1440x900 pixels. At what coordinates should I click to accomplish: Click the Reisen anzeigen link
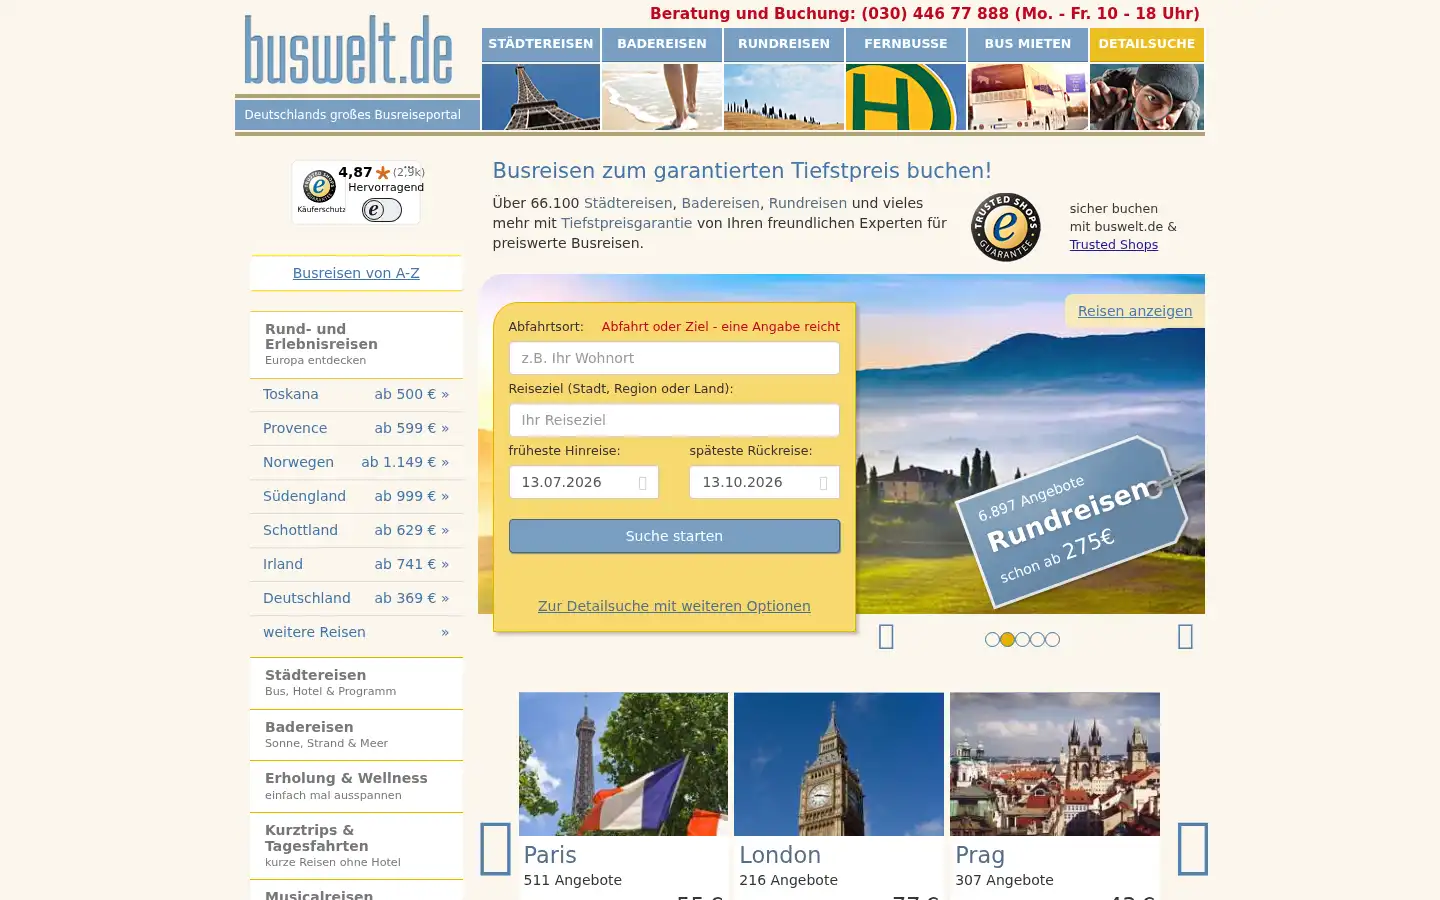click(1135, 311)
